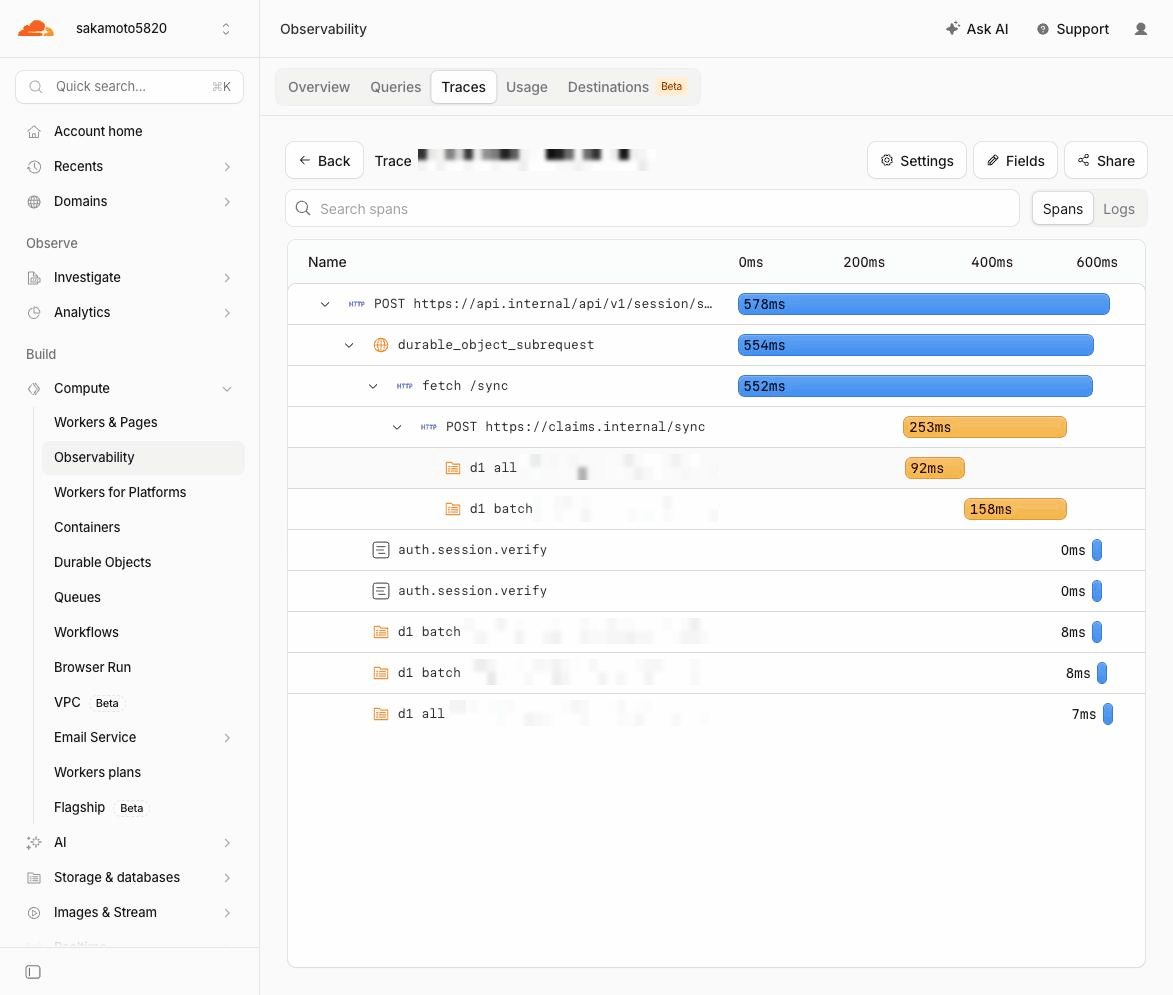Click the Images & Stream play icon
The image size is (1173, 995).
(x=34, y=913)
